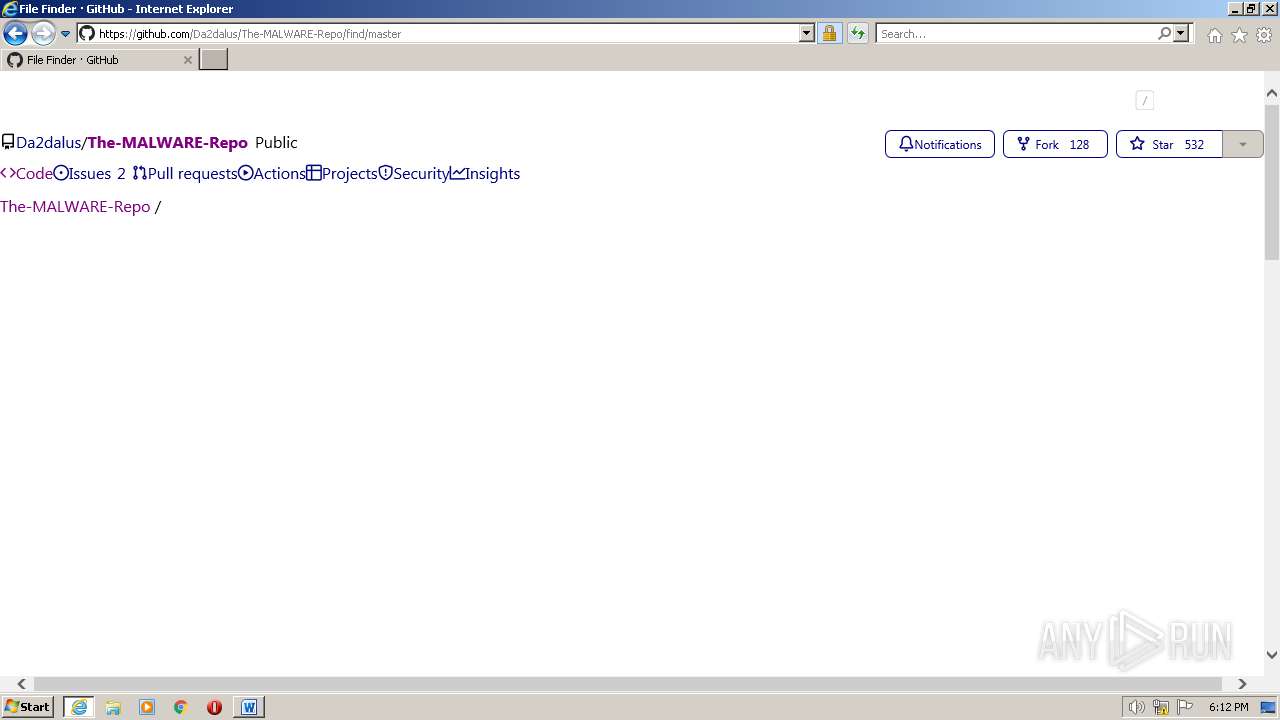The height and width of the screenshot is (720, 1280).
Task: Select the URL in the address bar
Action: coord(250,34)
